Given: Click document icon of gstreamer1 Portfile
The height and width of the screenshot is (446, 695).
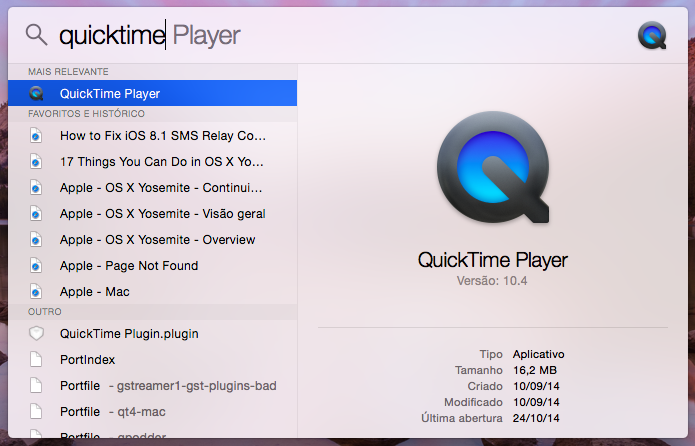Looking at the screenshot, I should tap(36, 386).
